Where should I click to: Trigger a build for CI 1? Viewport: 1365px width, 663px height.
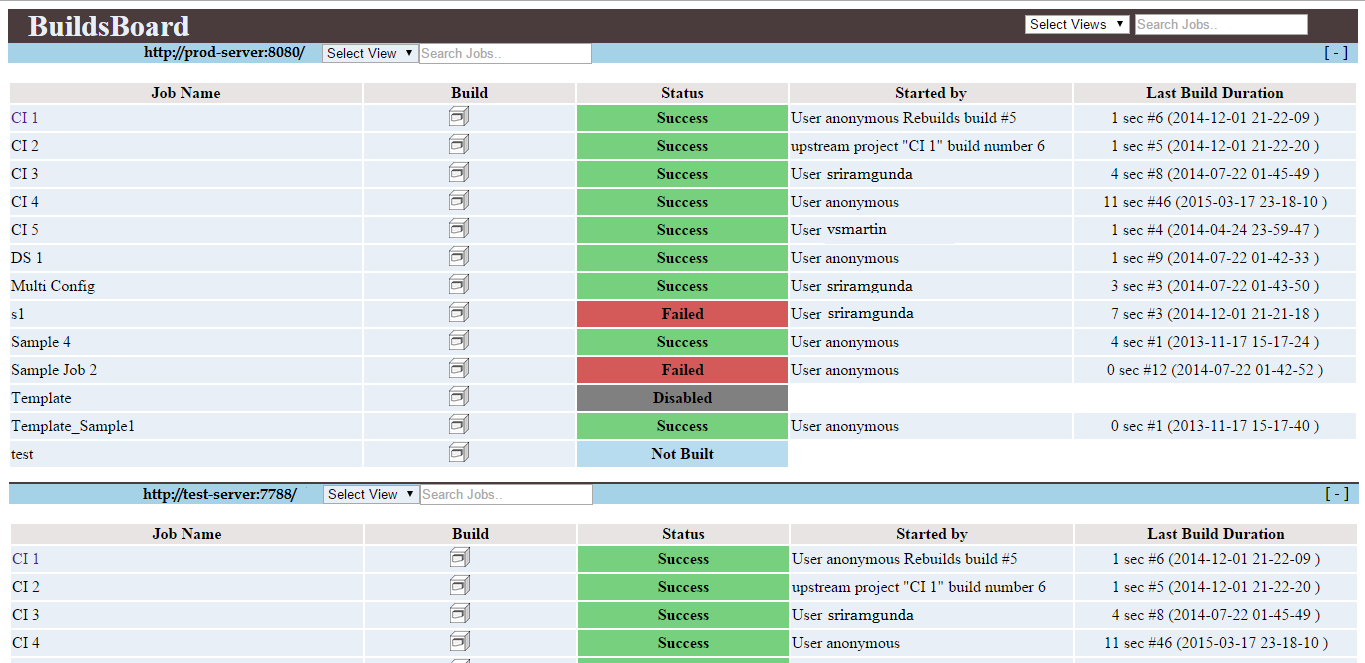point(459,116)
